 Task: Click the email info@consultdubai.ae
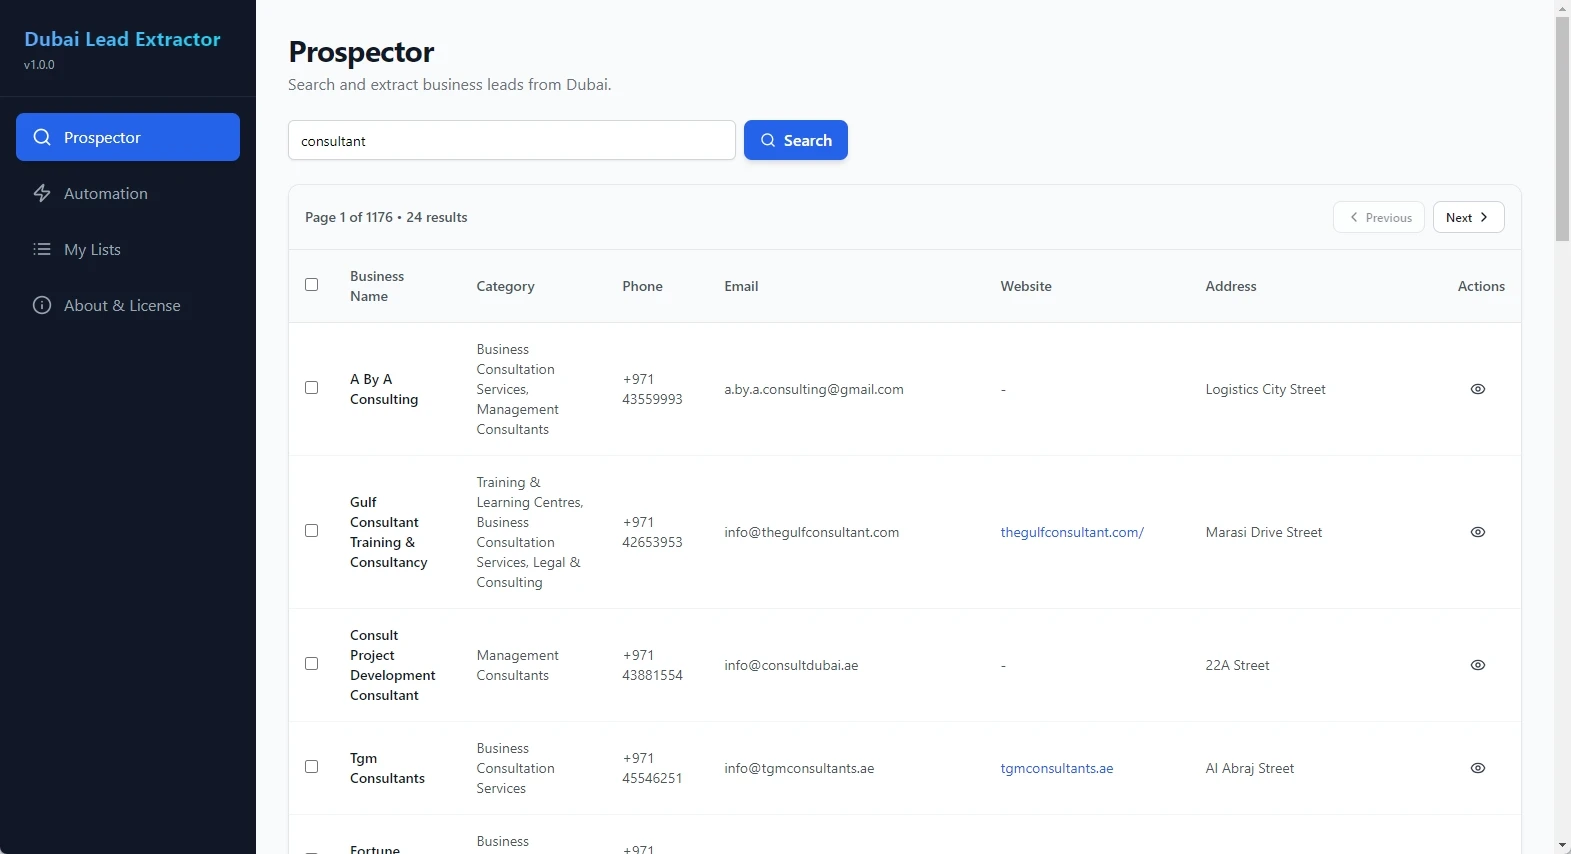pos(791,665)
